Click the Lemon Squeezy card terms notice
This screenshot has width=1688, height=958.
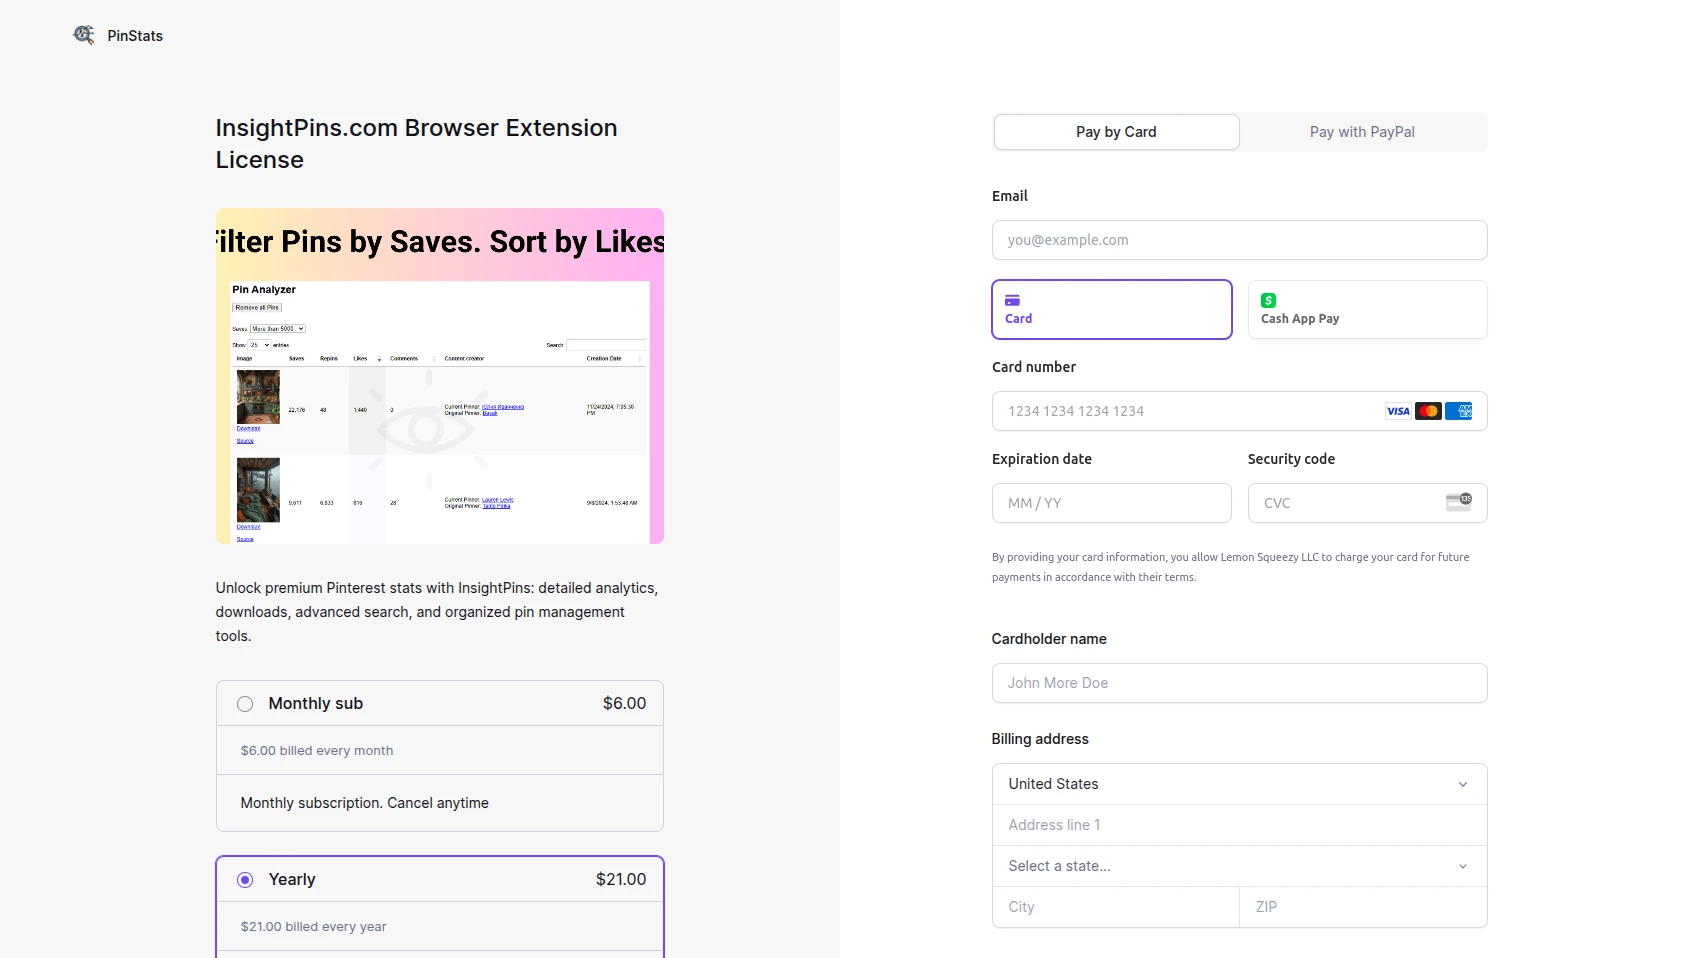pos(1230,567)
